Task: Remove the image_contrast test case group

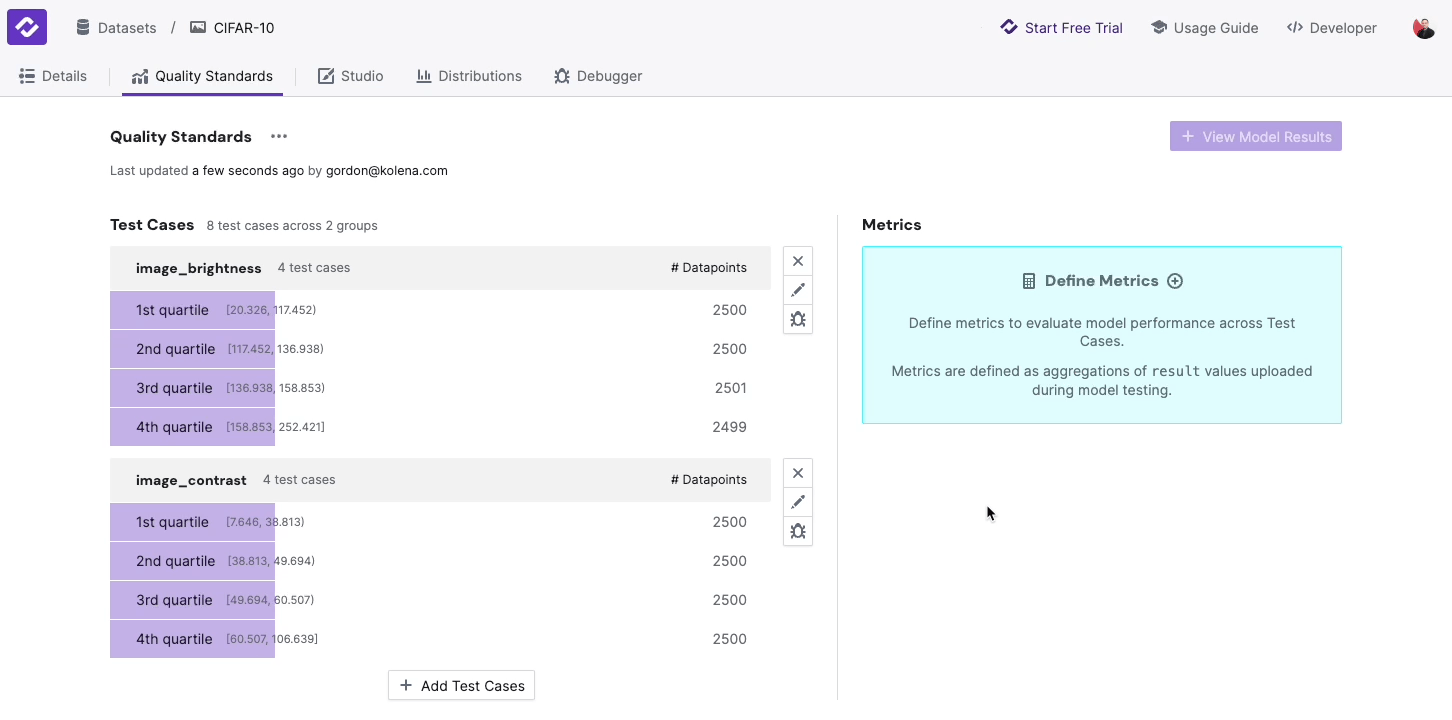Action: (797, 473)
